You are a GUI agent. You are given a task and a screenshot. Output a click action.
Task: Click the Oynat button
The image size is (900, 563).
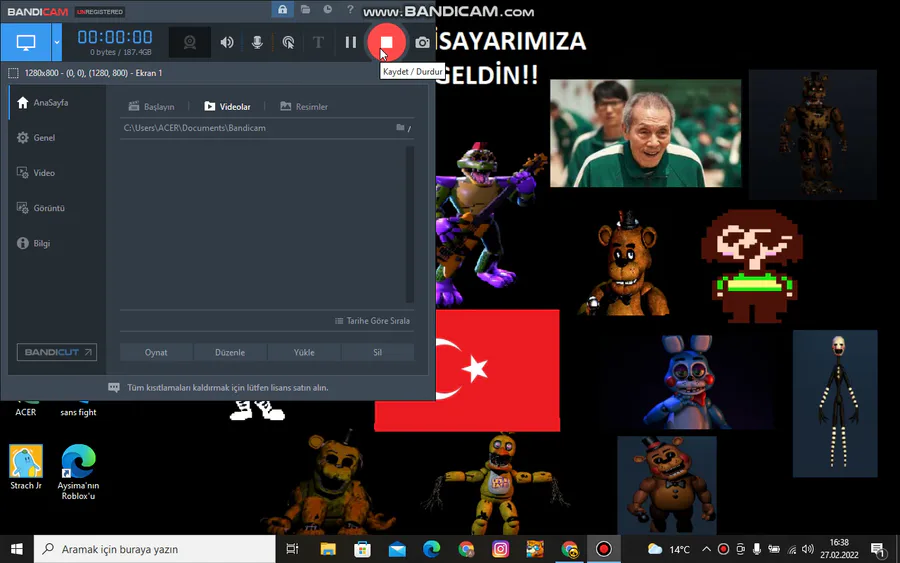pyautogui.click(x=156, y=352)
